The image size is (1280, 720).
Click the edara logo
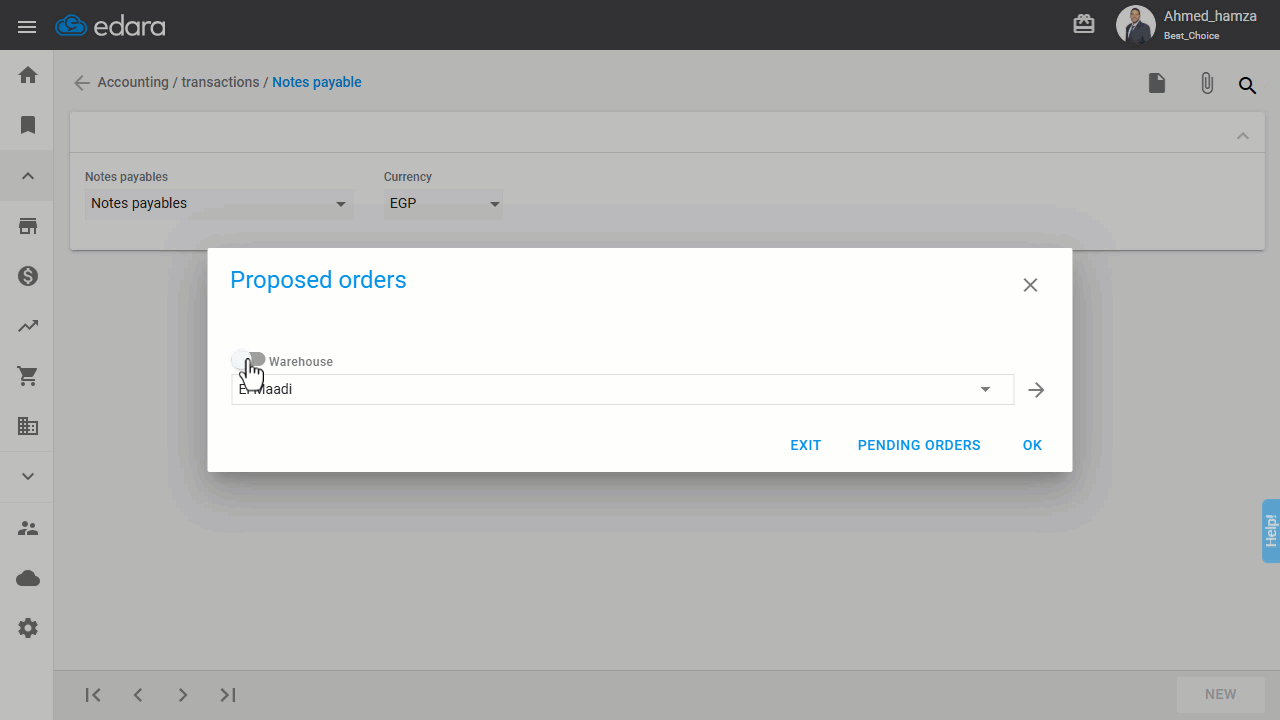[110, 26]
